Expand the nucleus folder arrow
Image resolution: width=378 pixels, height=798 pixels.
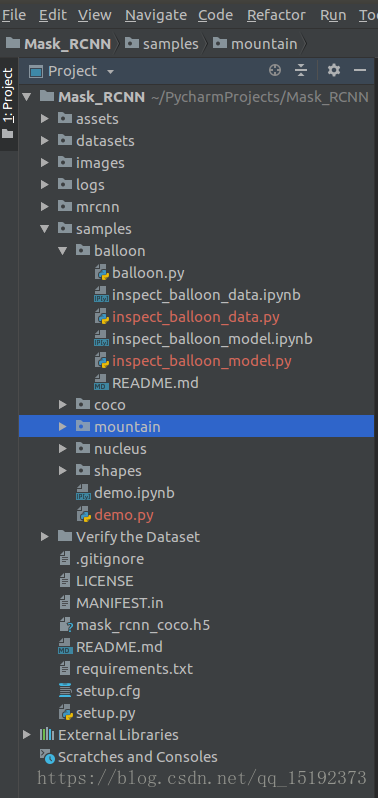63,448
